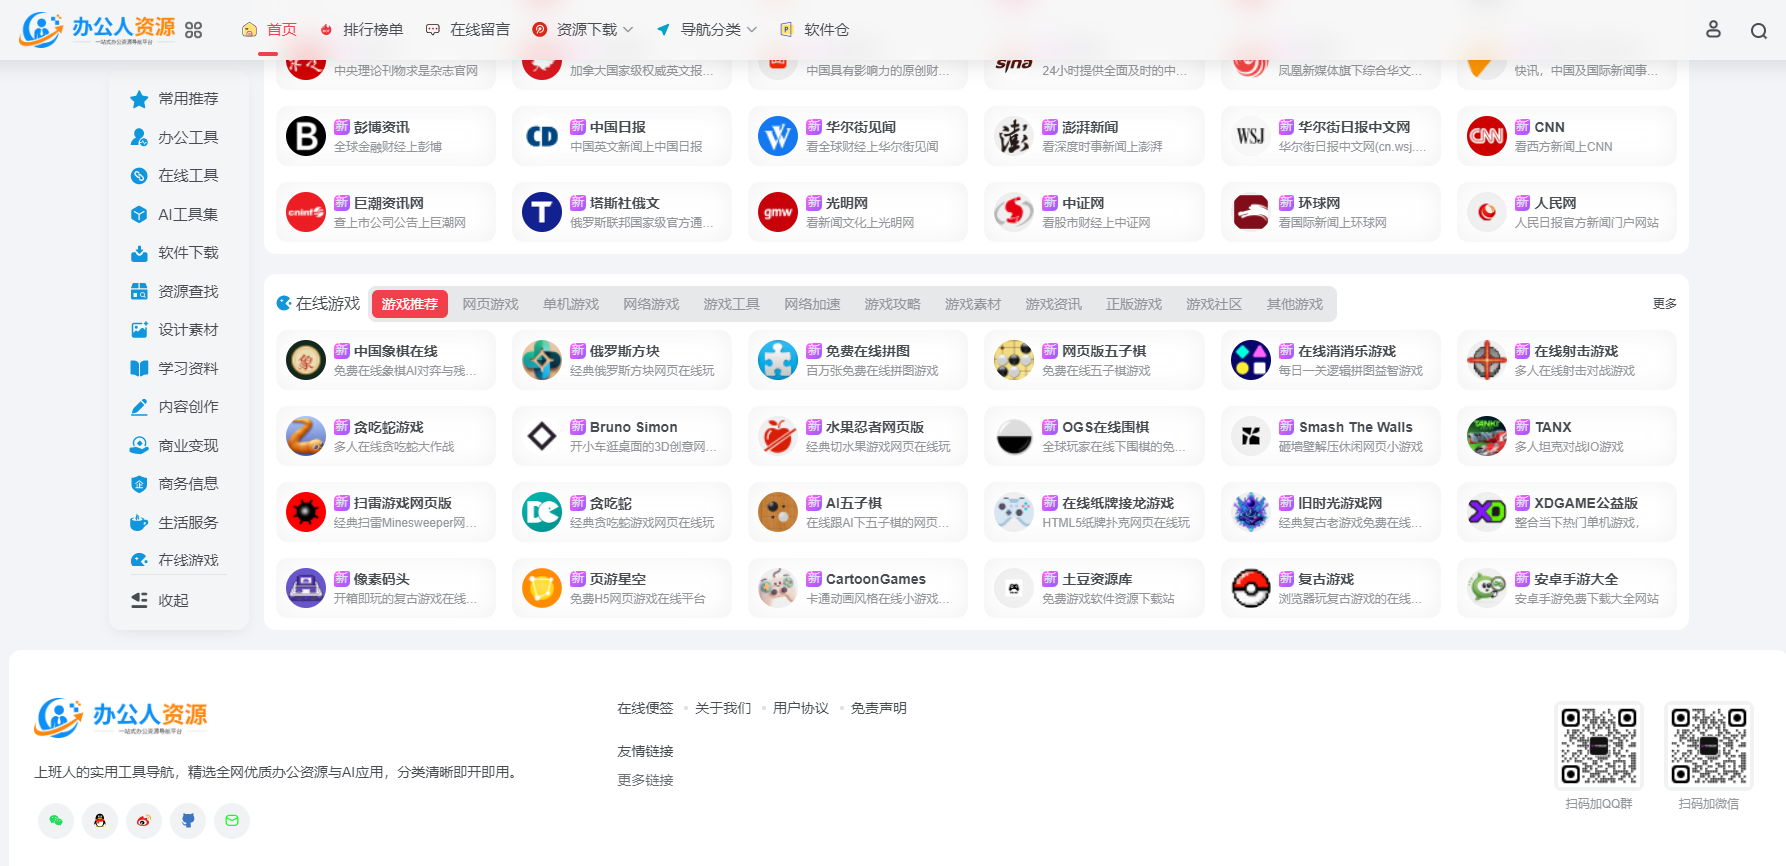Image resolution: width=1786 pixels, height=866 pixels.
Task: Click the email icon in footer
Action: [232, 821]
